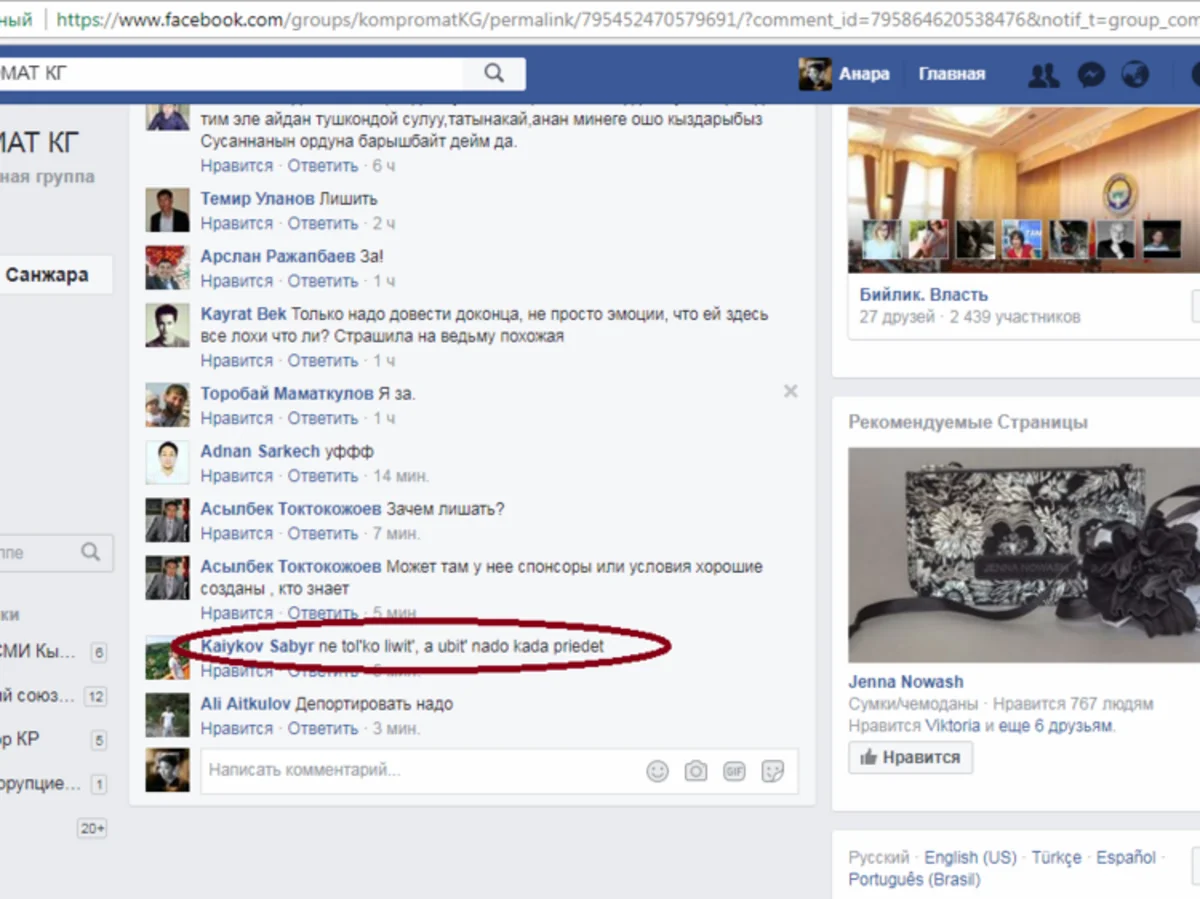Image resolution: width=1200 pixels, height=899 pixels.
Task: Open the Бийлик. Власть group cover photo
Action: pos(1024,190)
